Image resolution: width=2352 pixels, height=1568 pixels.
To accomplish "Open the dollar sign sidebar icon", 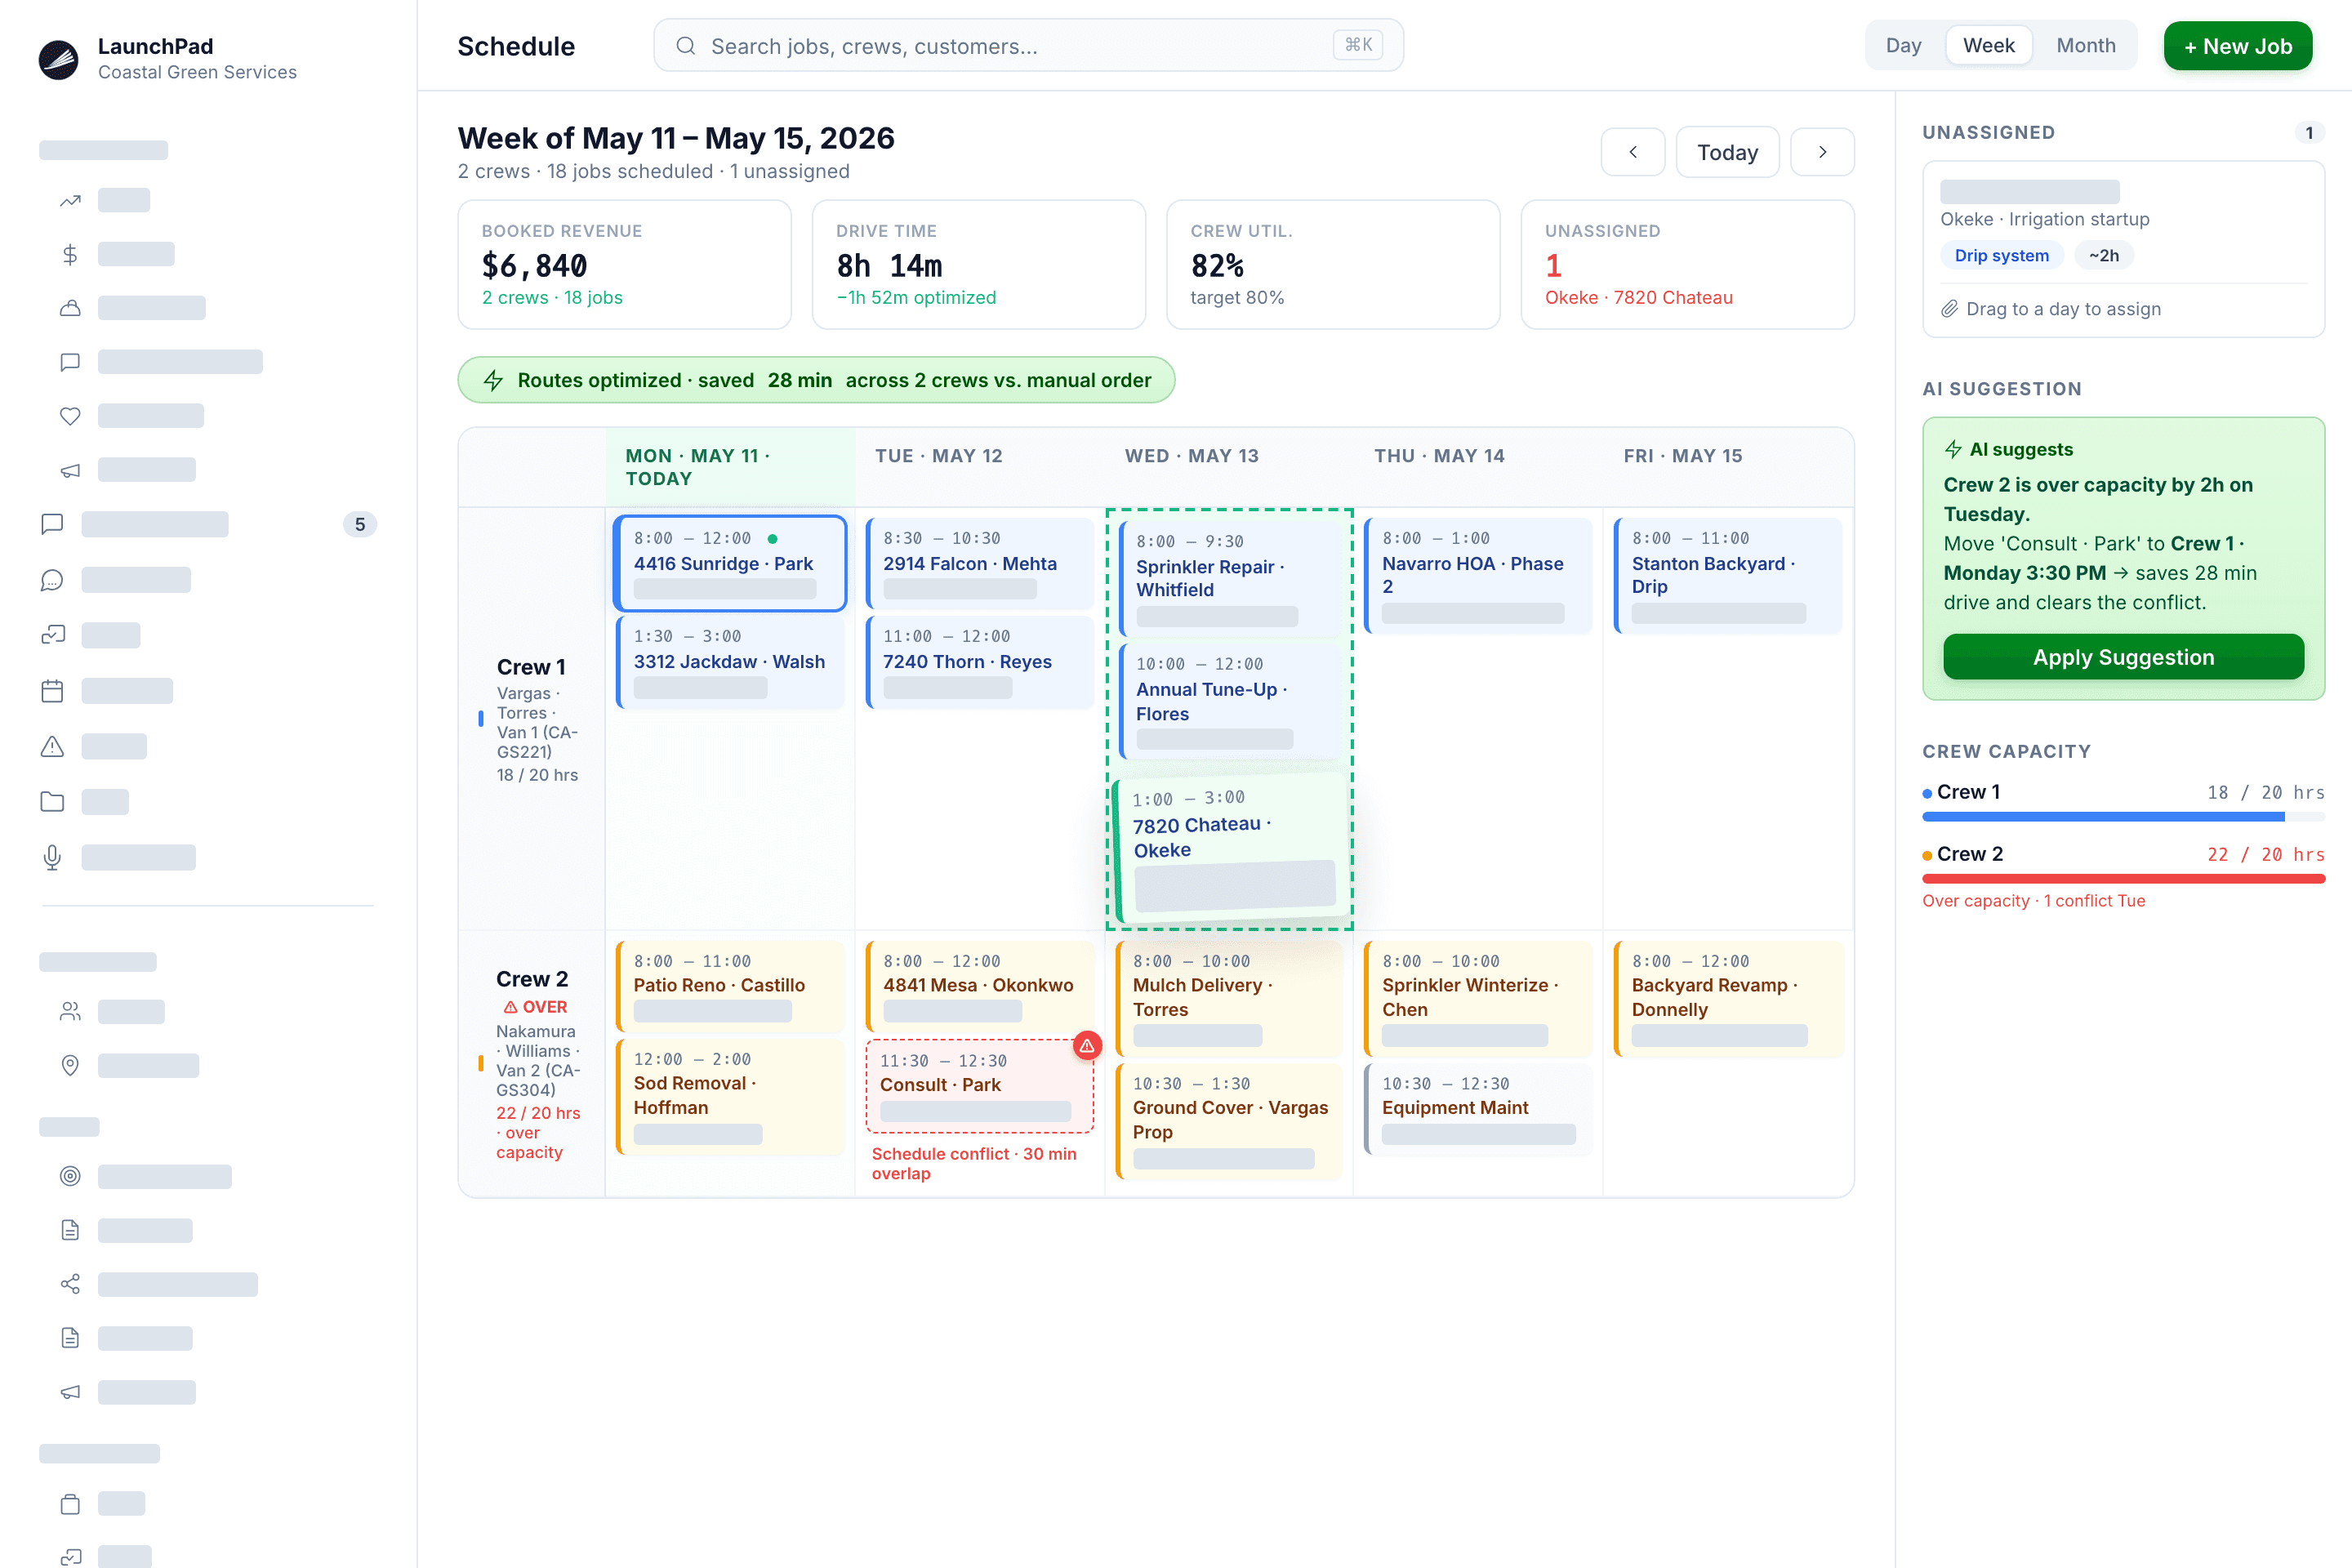I will pyautogui.click(x=70, y=254).
